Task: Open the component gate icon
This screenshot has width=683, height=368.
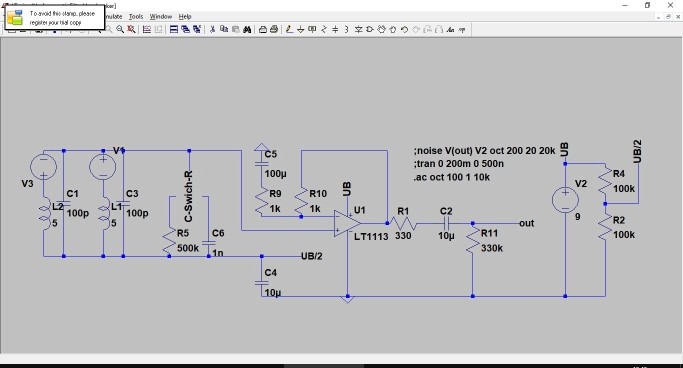Action: (x=370, y=30)
